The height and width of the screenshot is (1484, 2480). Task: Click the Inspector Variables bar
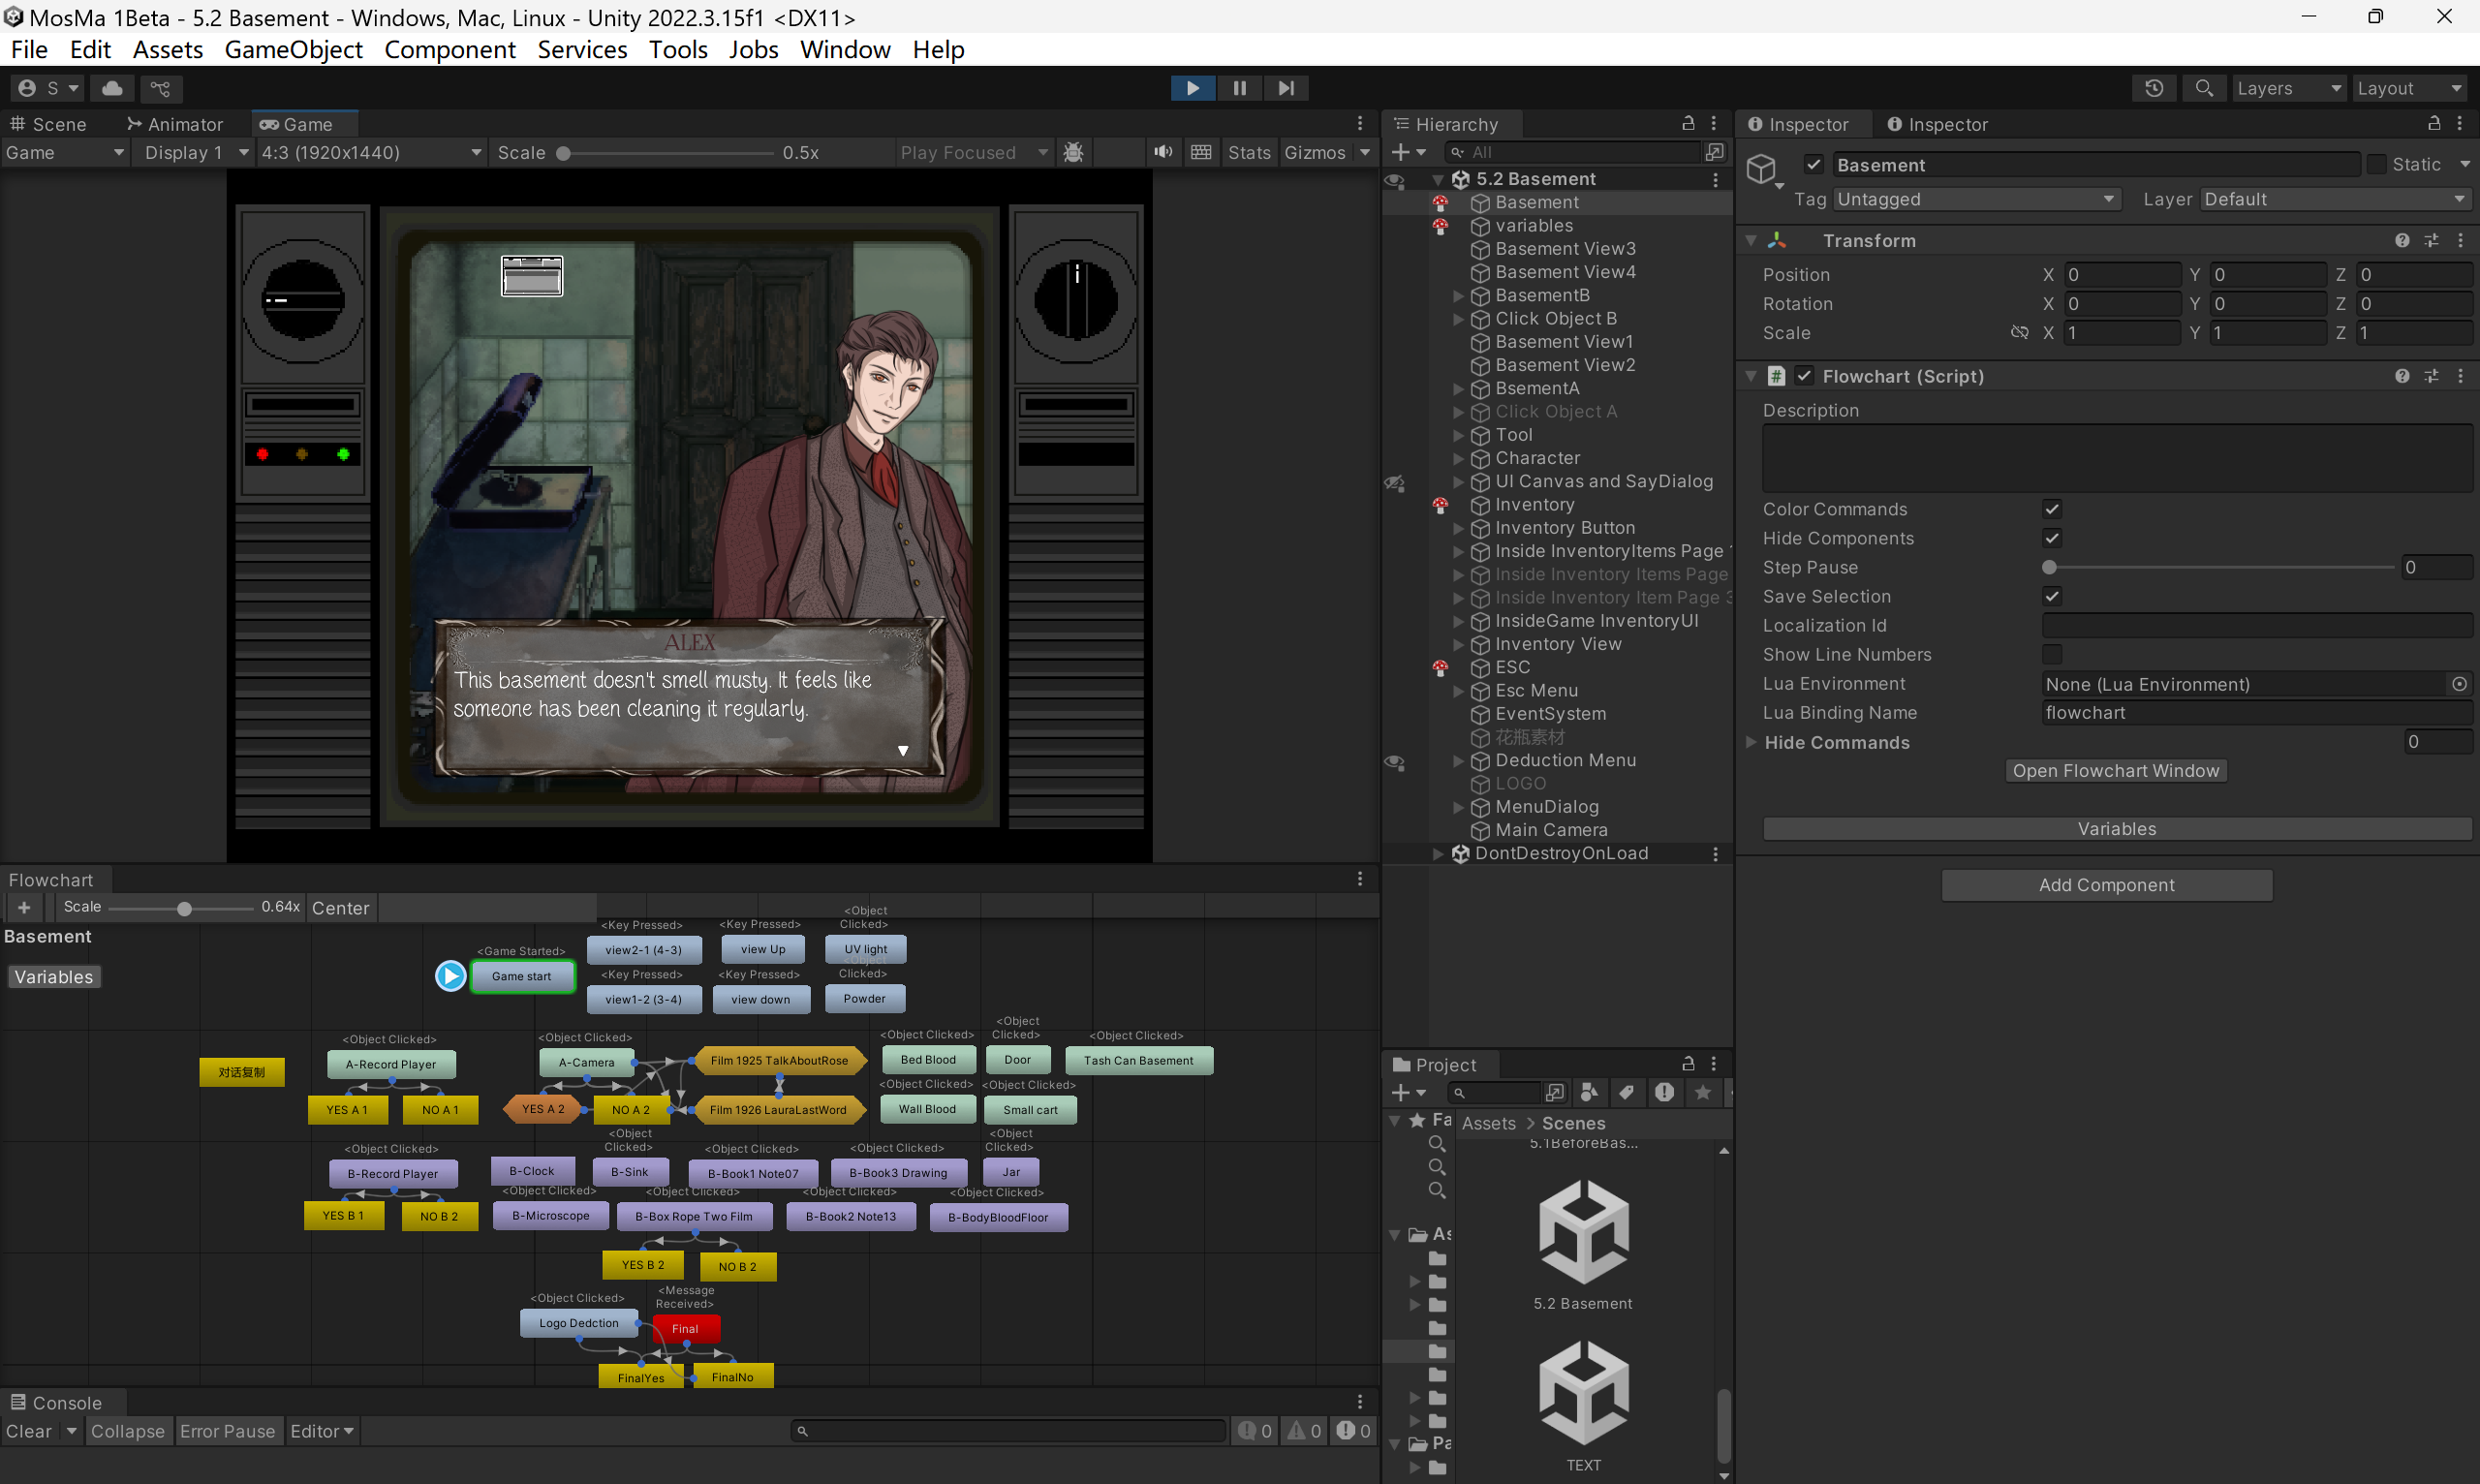pyautogui.click(x=2116, y=829)
